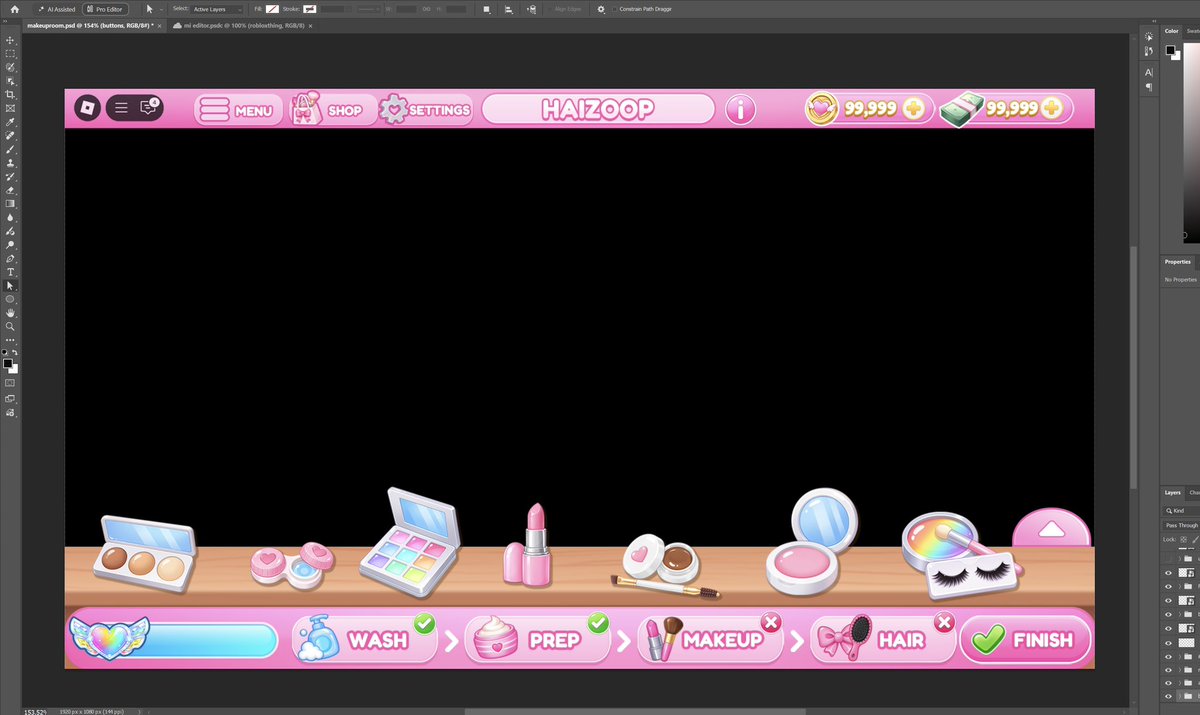Open the Edit Toolbar three-dots menu
This screenshot has width=1200, height=715.
10,340
